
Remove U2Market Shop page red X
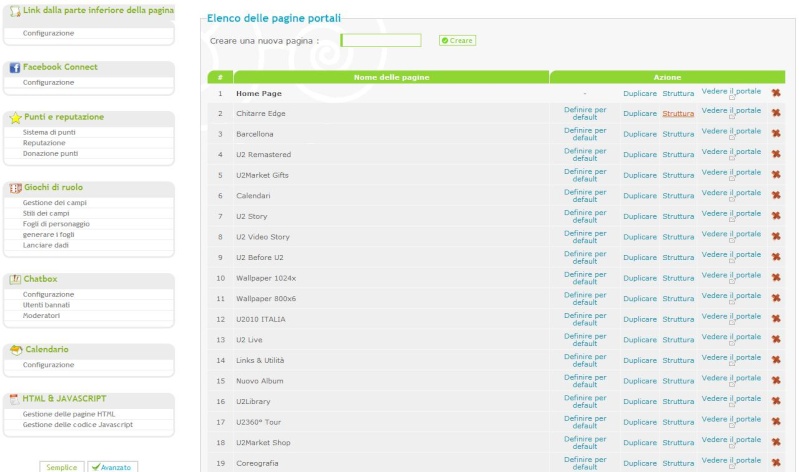click(x=776, y=442)
